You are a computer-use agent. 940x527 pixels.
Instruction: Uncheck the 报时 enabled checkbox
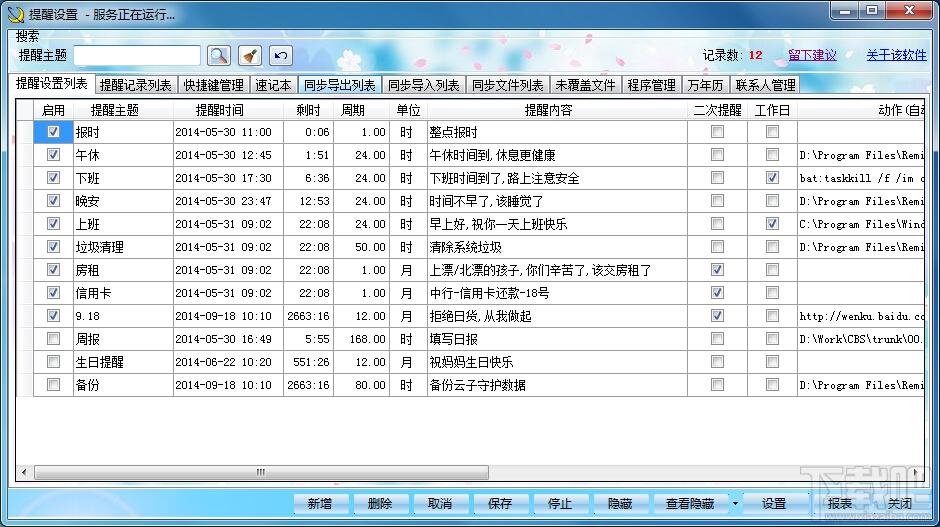tap(53, 132)
